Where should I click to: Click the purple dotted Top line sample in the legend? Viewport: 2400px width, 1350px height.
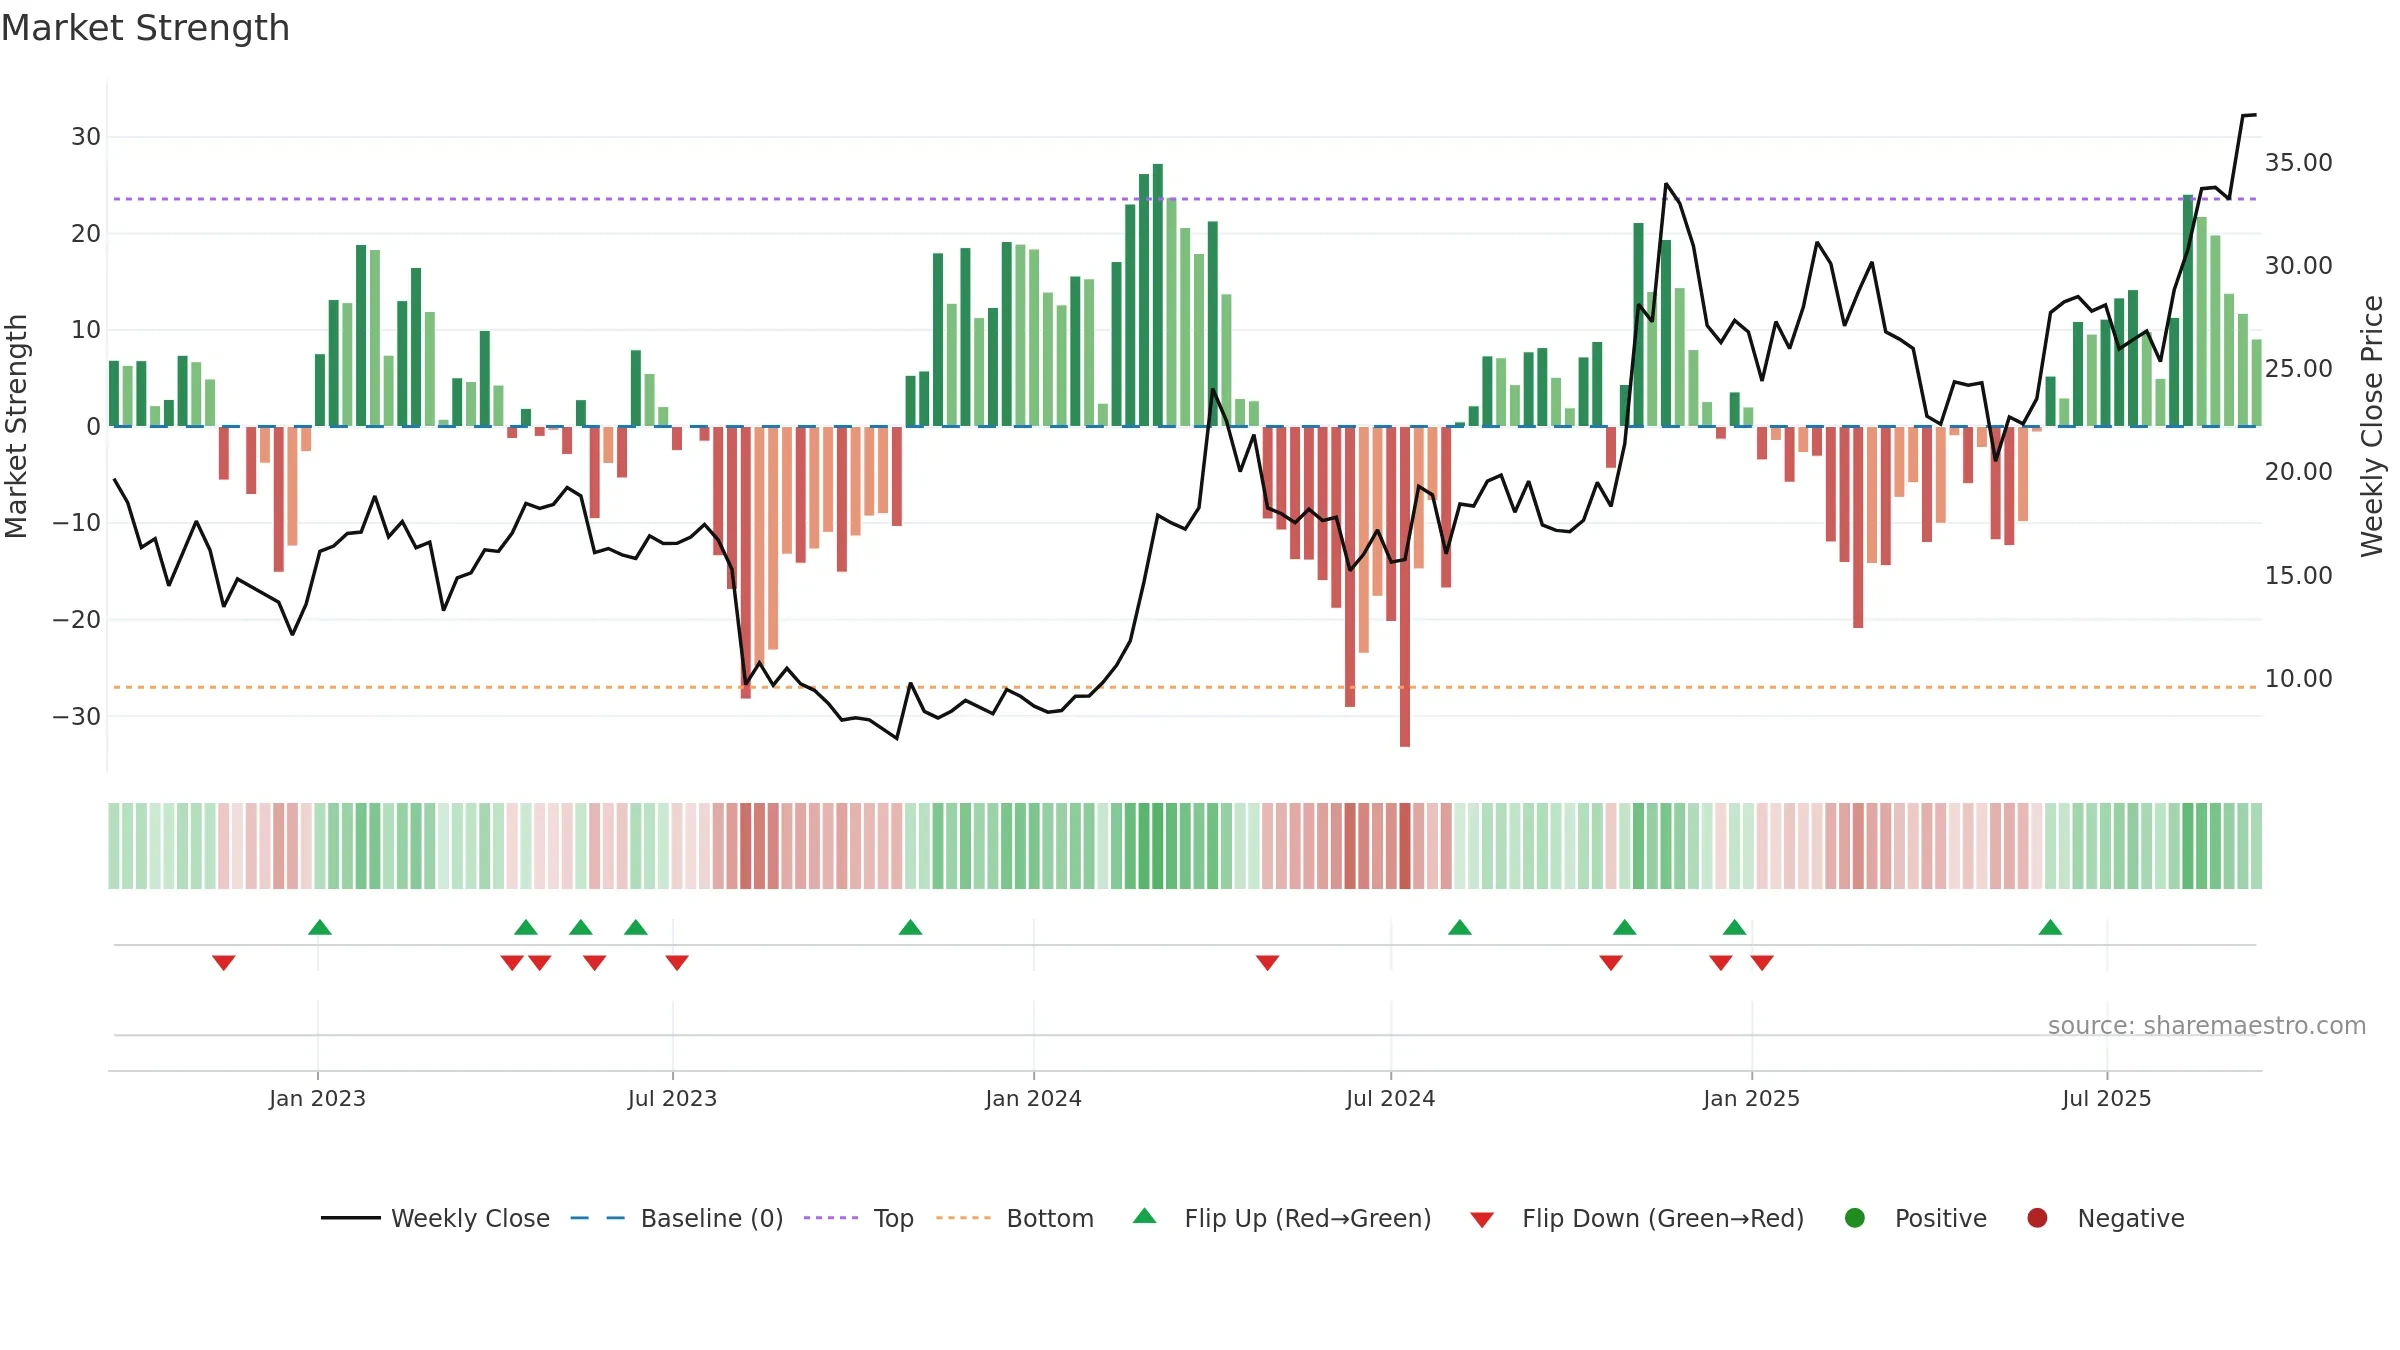click(x=831, y=1218)
